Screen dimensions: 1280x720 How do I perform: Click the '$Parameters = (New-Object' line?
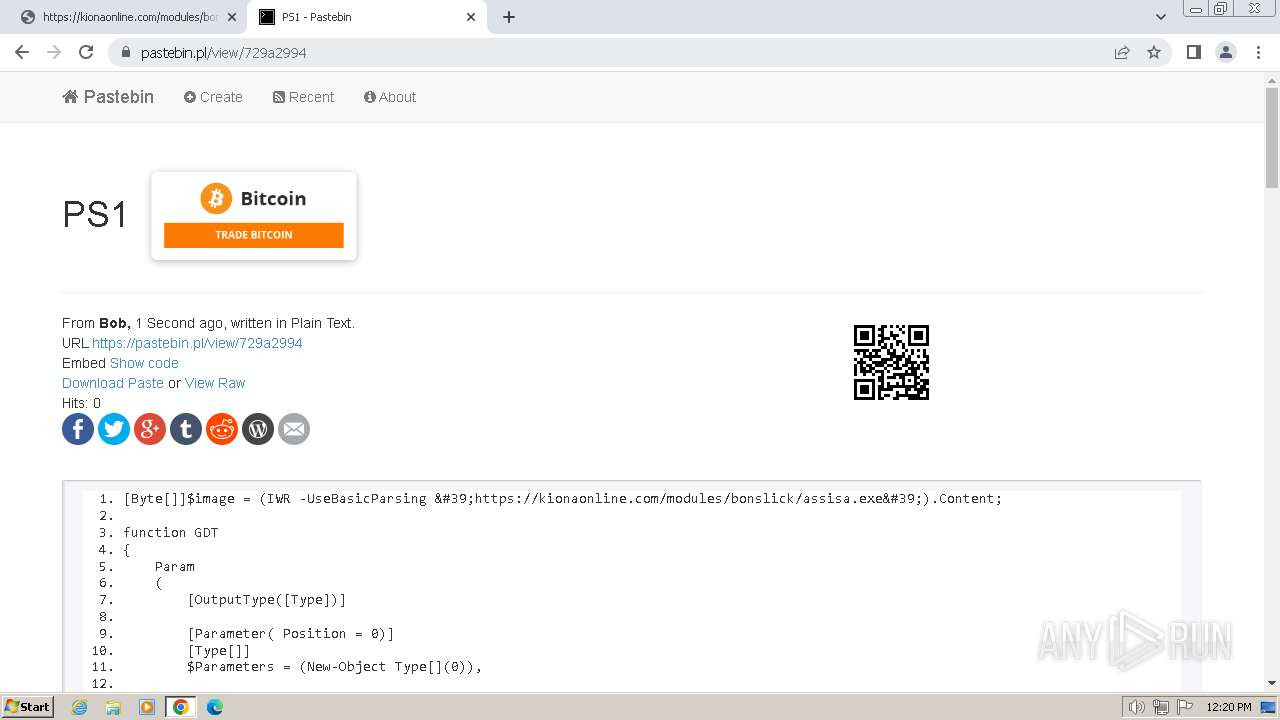(x=334, y=667)
